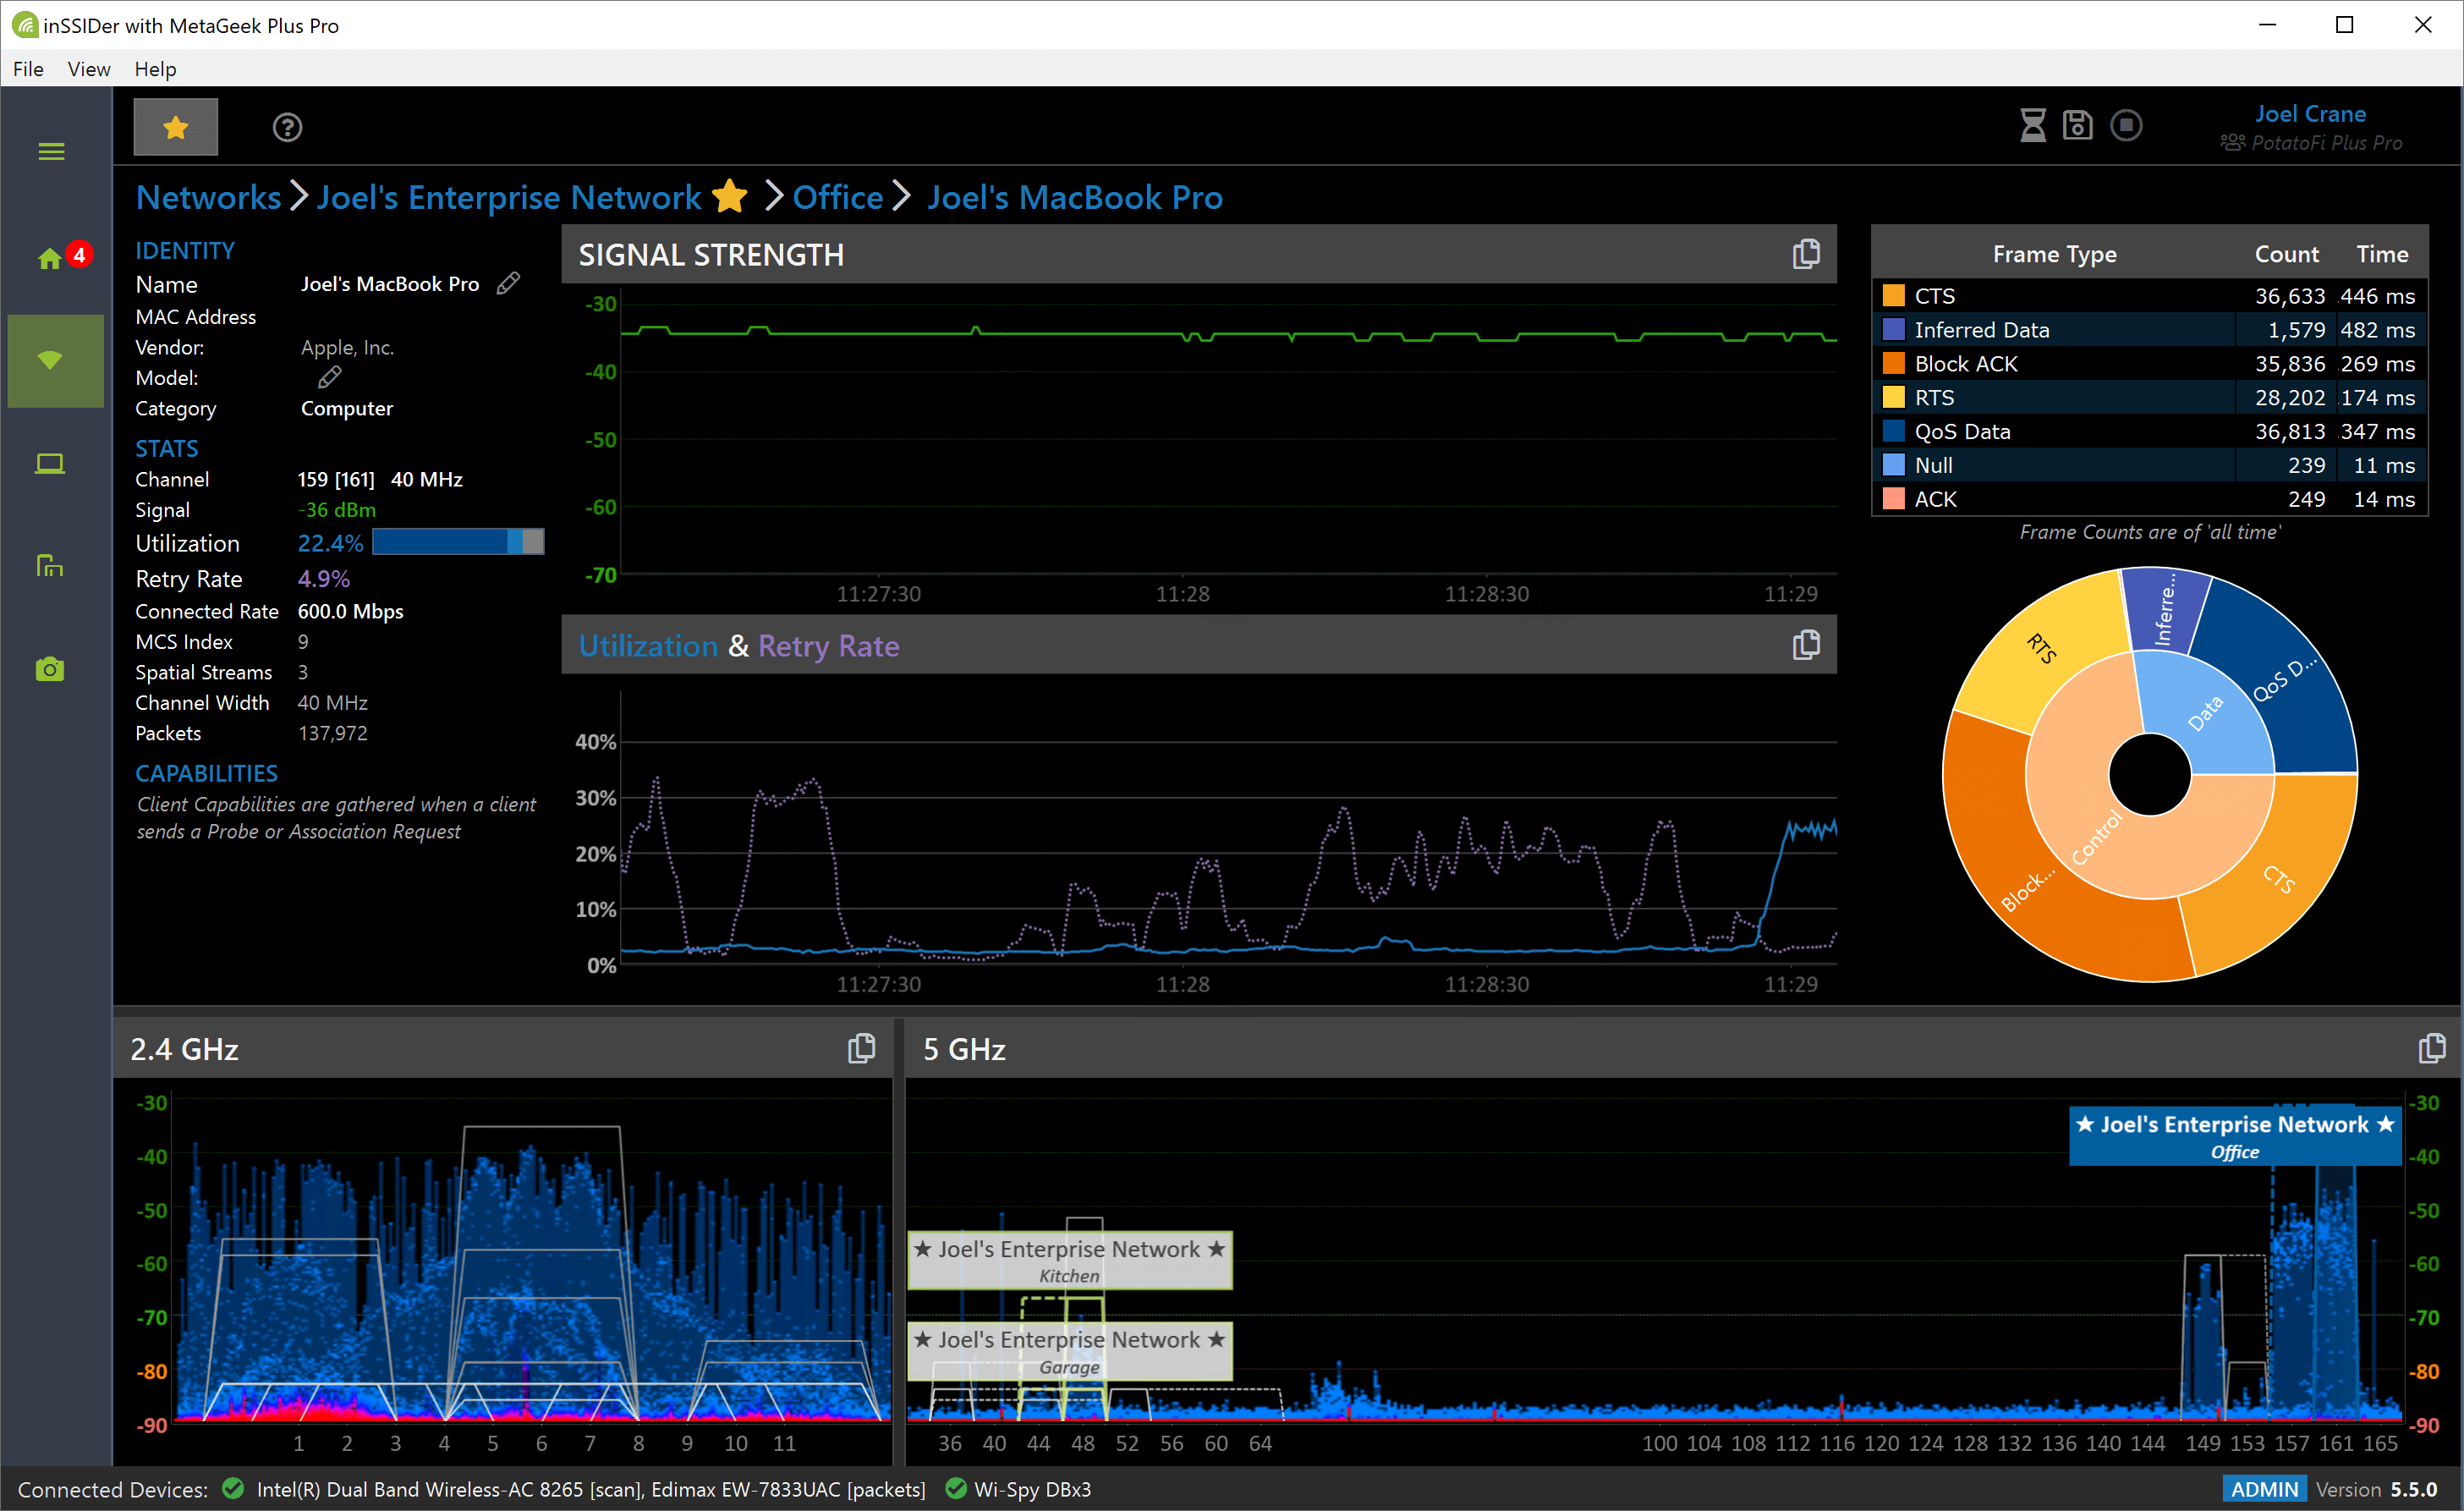Click the Version 5.5.0 text
The image size is (2464, 1511).
click(x=2376, y=1489)
